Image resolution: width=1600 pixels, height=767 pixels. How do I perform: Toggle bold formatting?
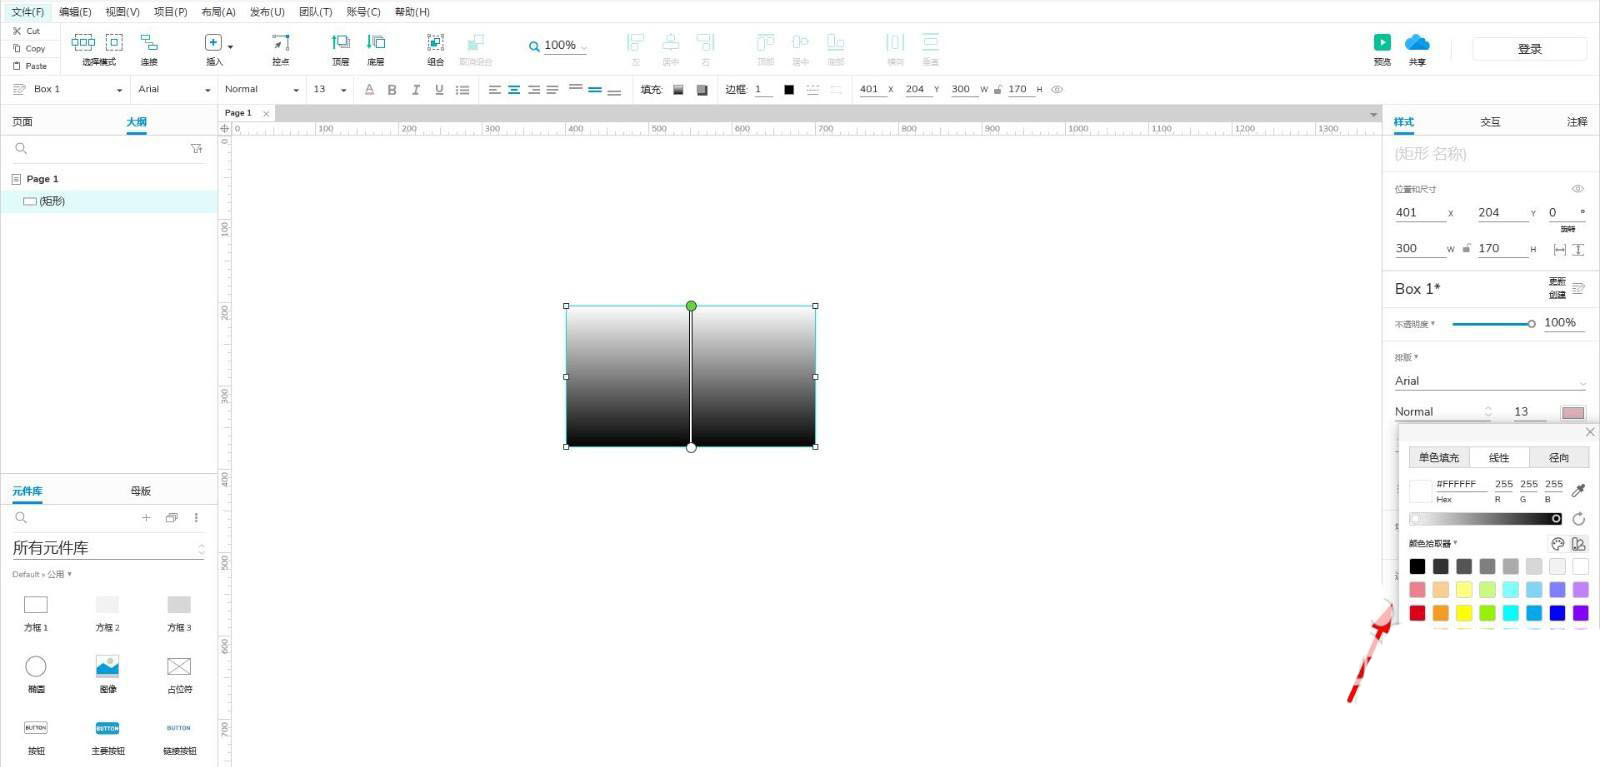[x=392, y=90]
